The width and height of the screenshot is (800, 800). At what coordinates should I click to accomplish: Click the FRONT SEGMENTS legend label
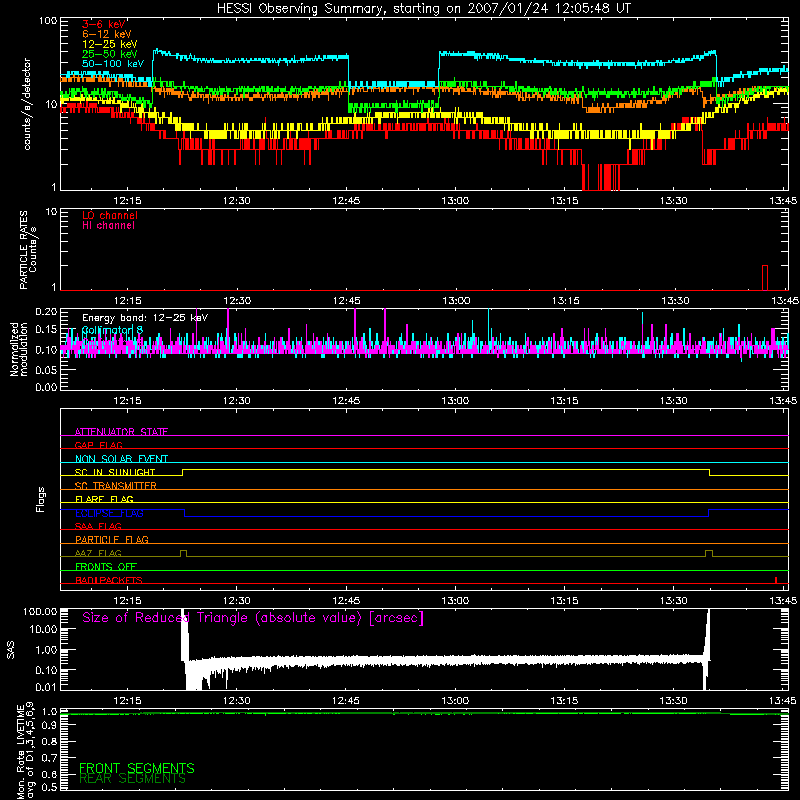(x=137, y=768)
